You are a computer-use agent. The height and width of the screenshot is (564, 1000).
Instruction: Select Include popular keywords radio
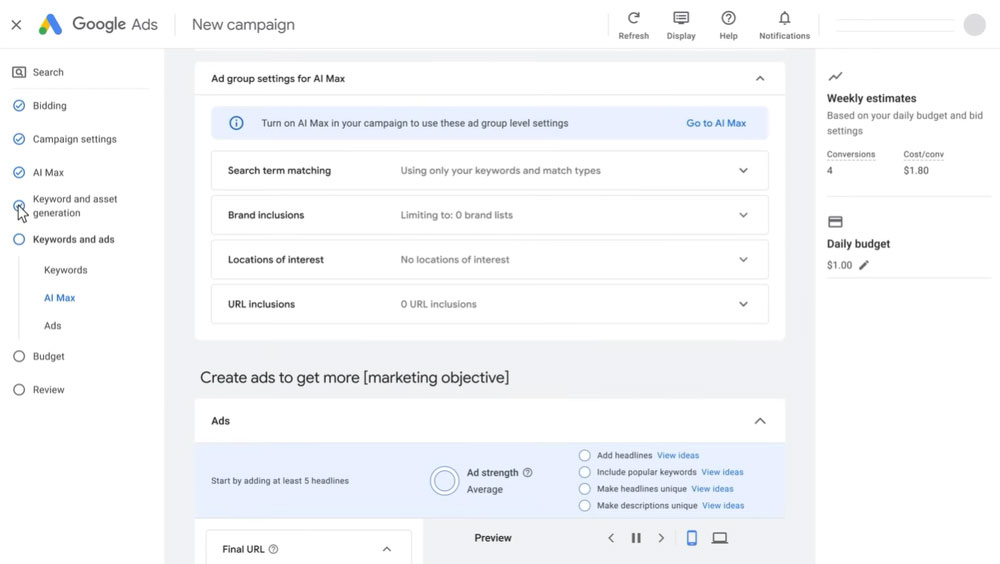point(584,472)
